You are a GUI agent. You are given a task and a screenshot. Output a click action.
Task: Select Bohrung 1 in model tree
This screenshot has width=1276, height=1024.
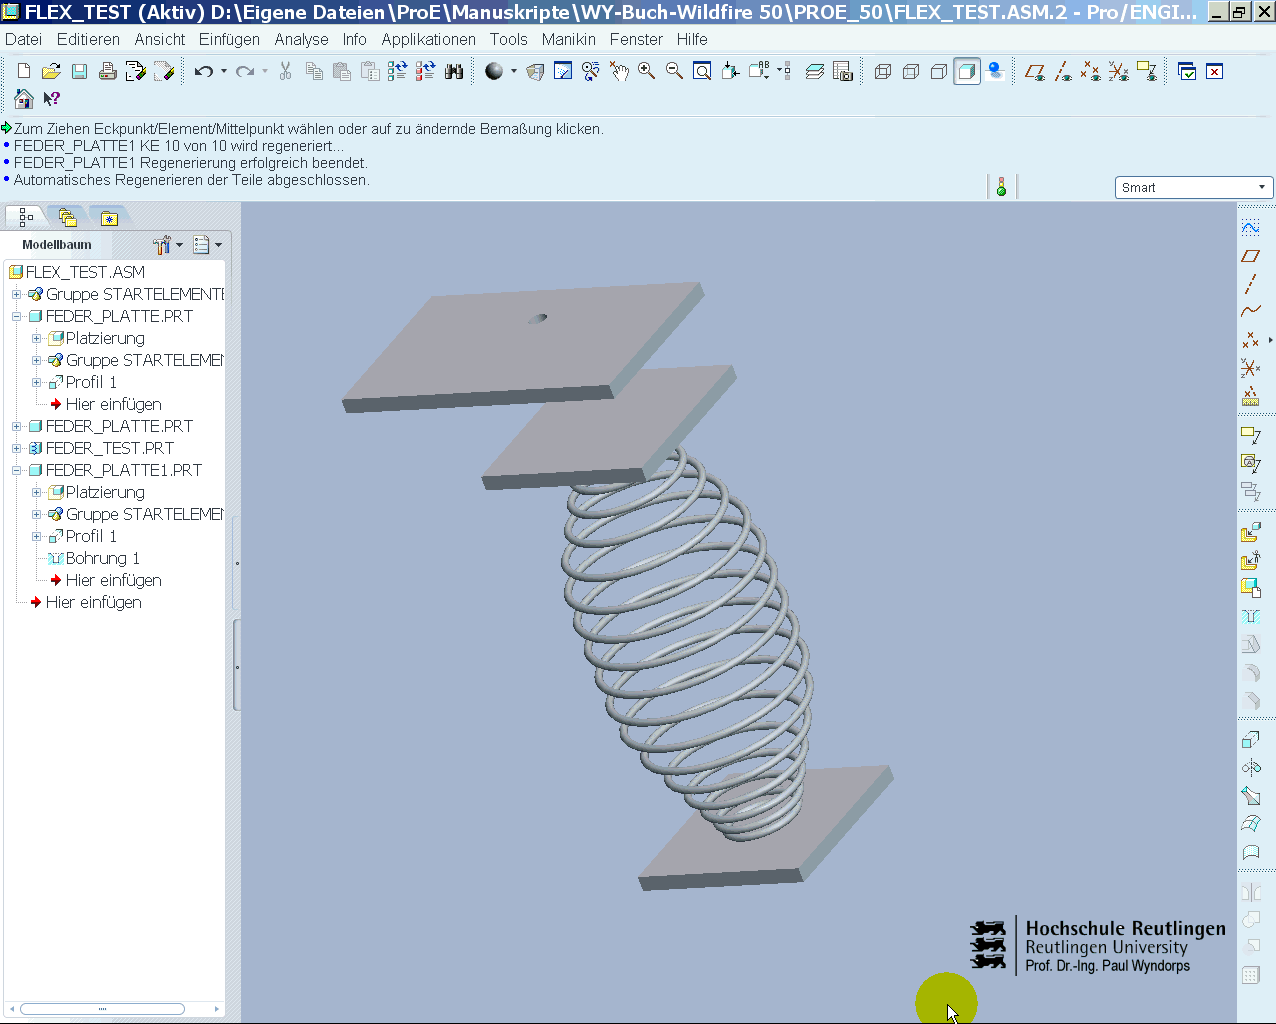102,558
